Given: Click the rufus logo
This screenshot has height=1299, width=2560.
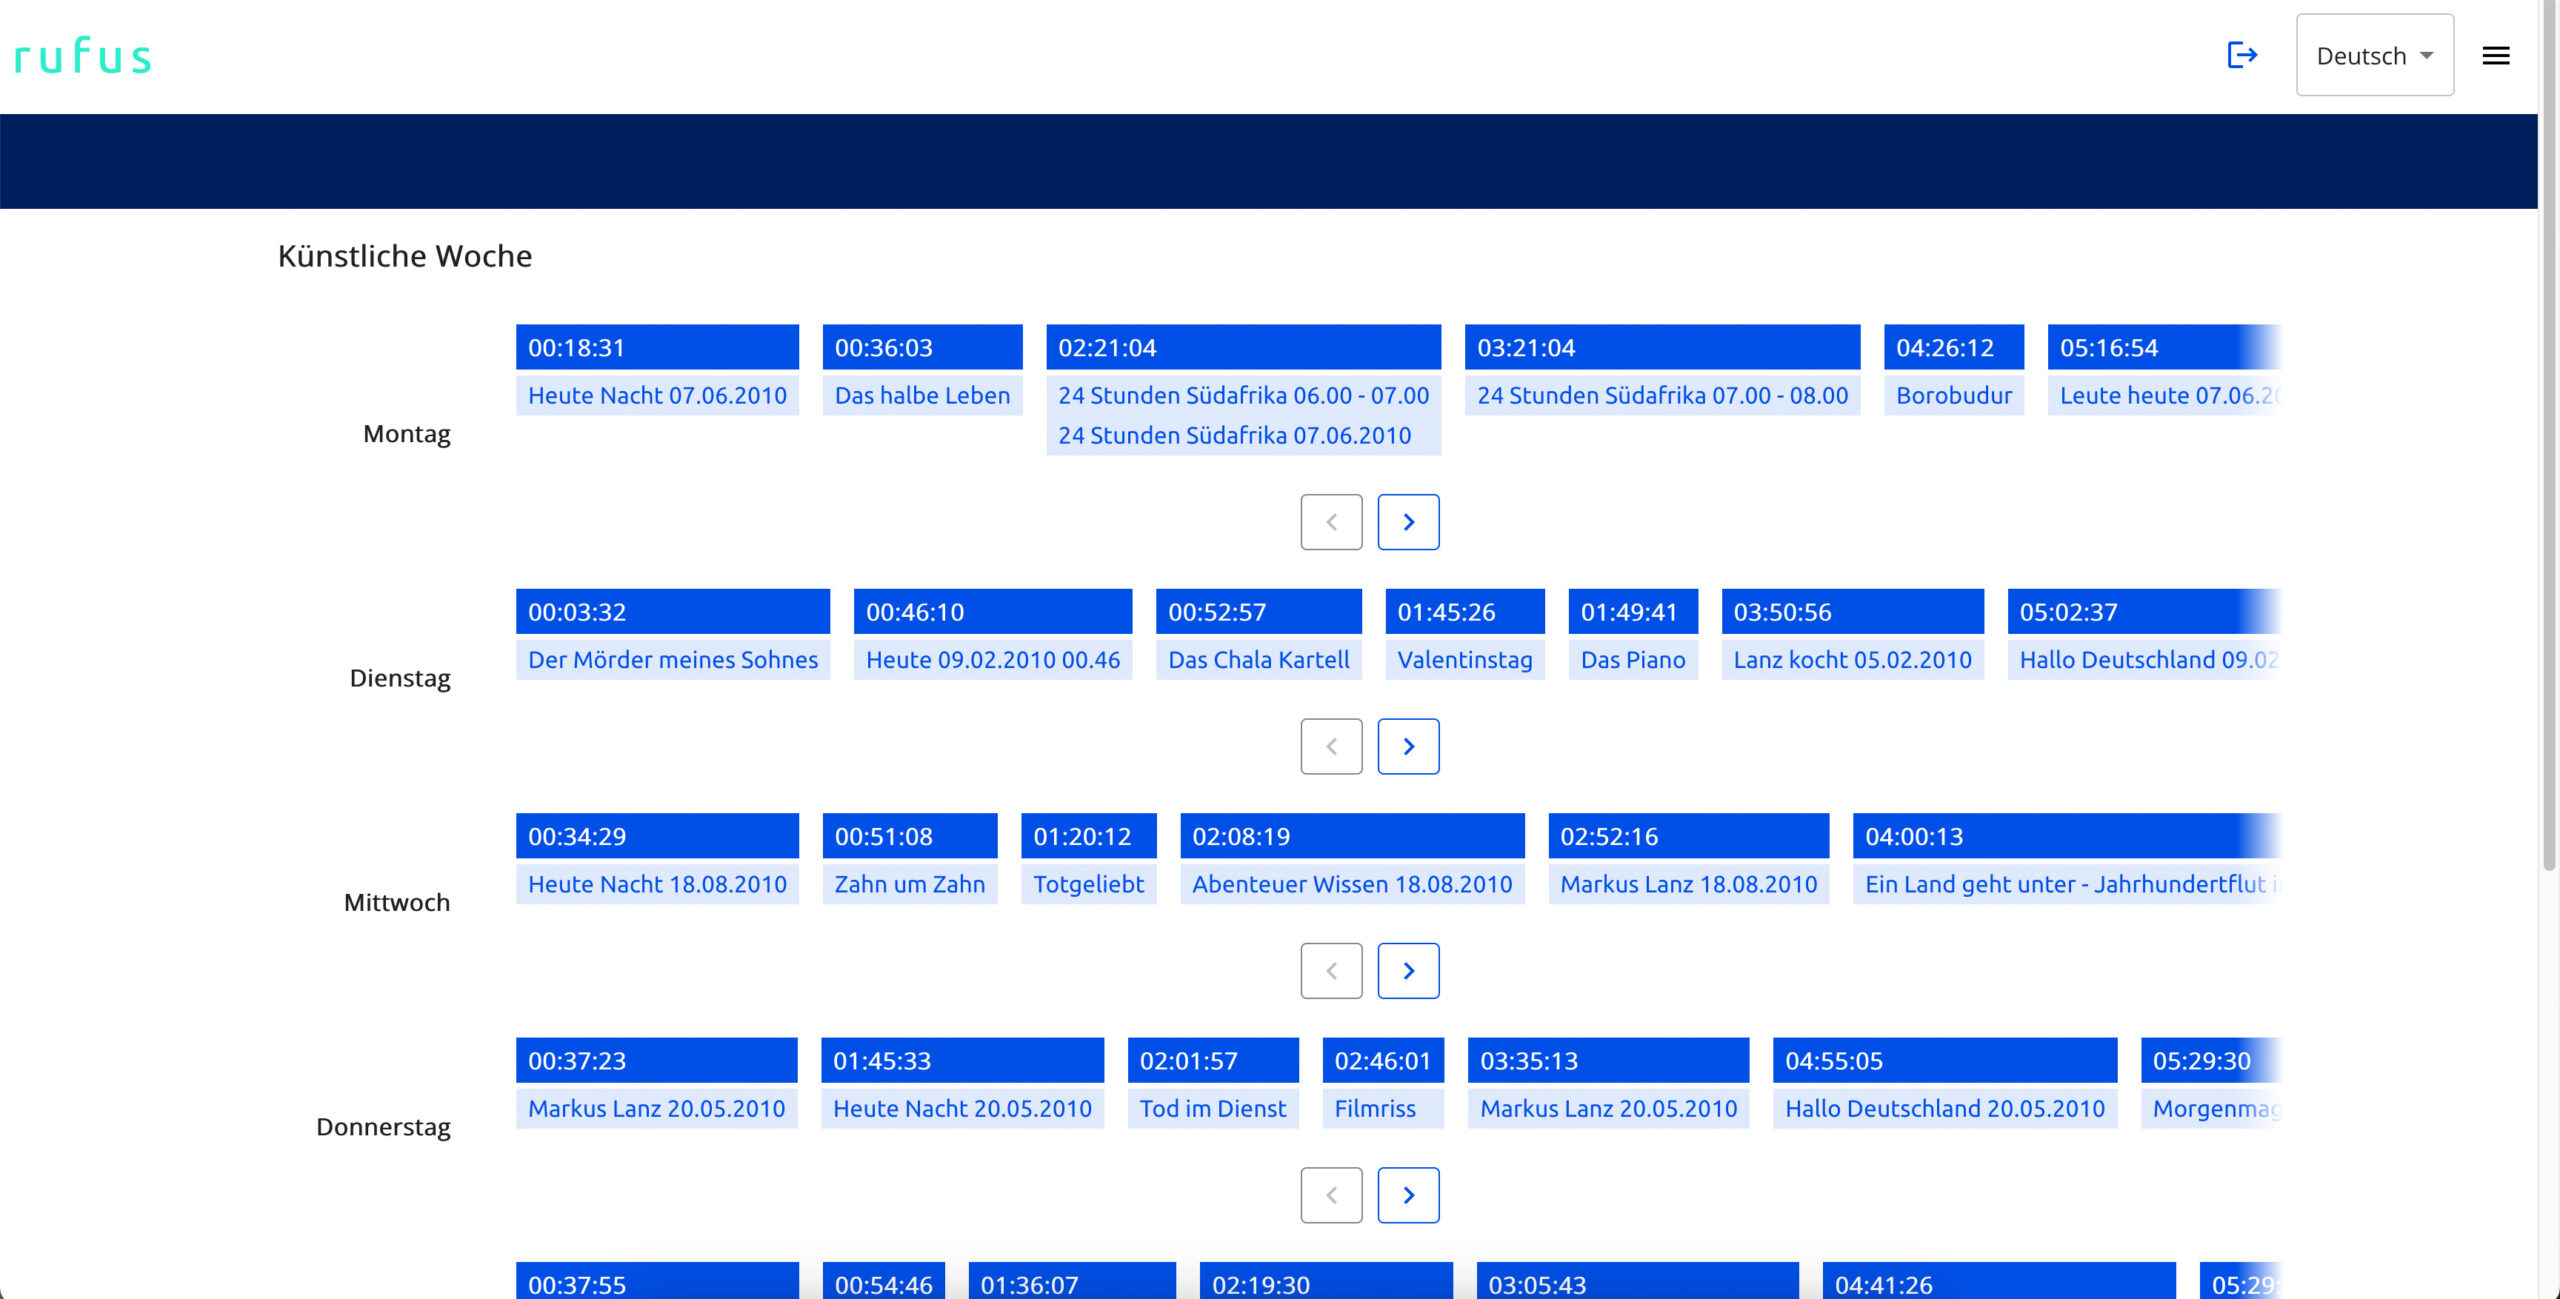Looking at the screenshot, I should click(x=83, y=56).
